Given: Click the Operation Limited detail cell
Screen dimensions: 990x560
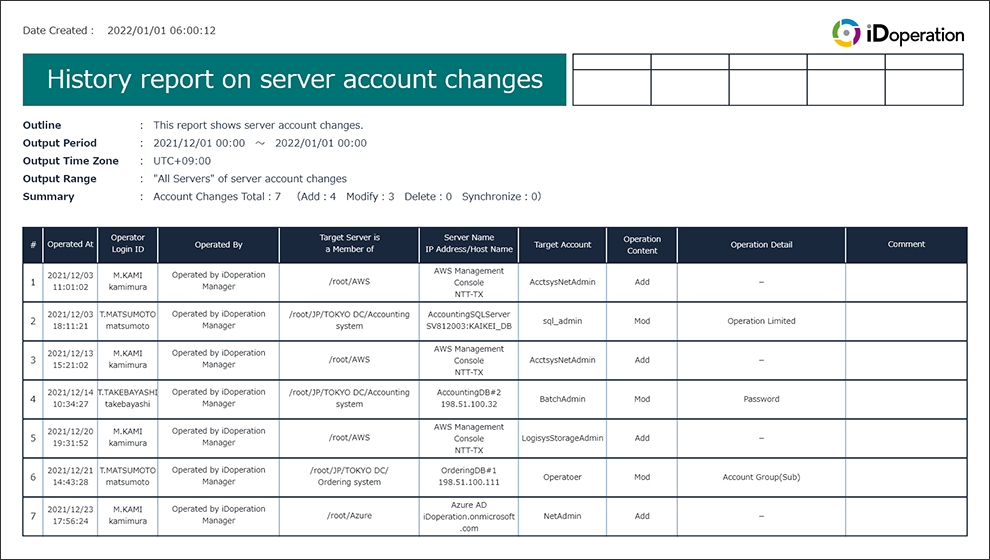Looking at the screenshot, I should pos(761,321).
